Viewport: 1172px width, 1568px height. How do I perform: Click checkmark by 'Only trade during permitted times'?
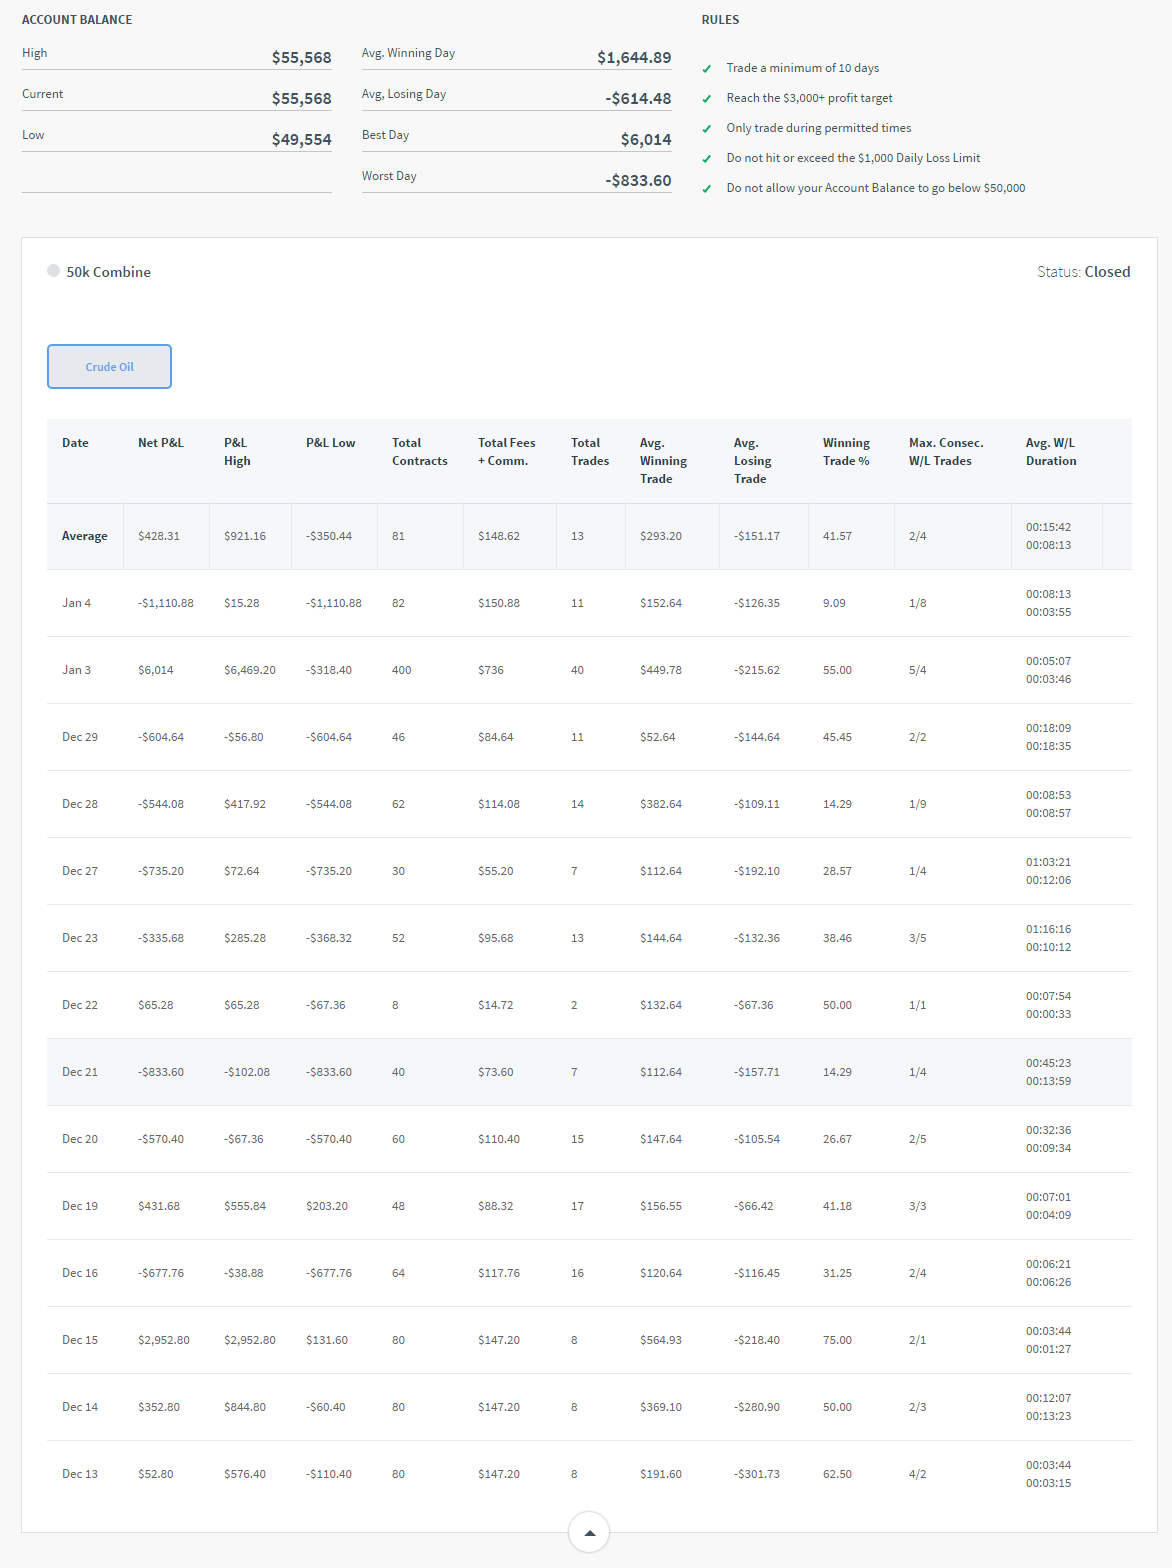tap(707, 129)
